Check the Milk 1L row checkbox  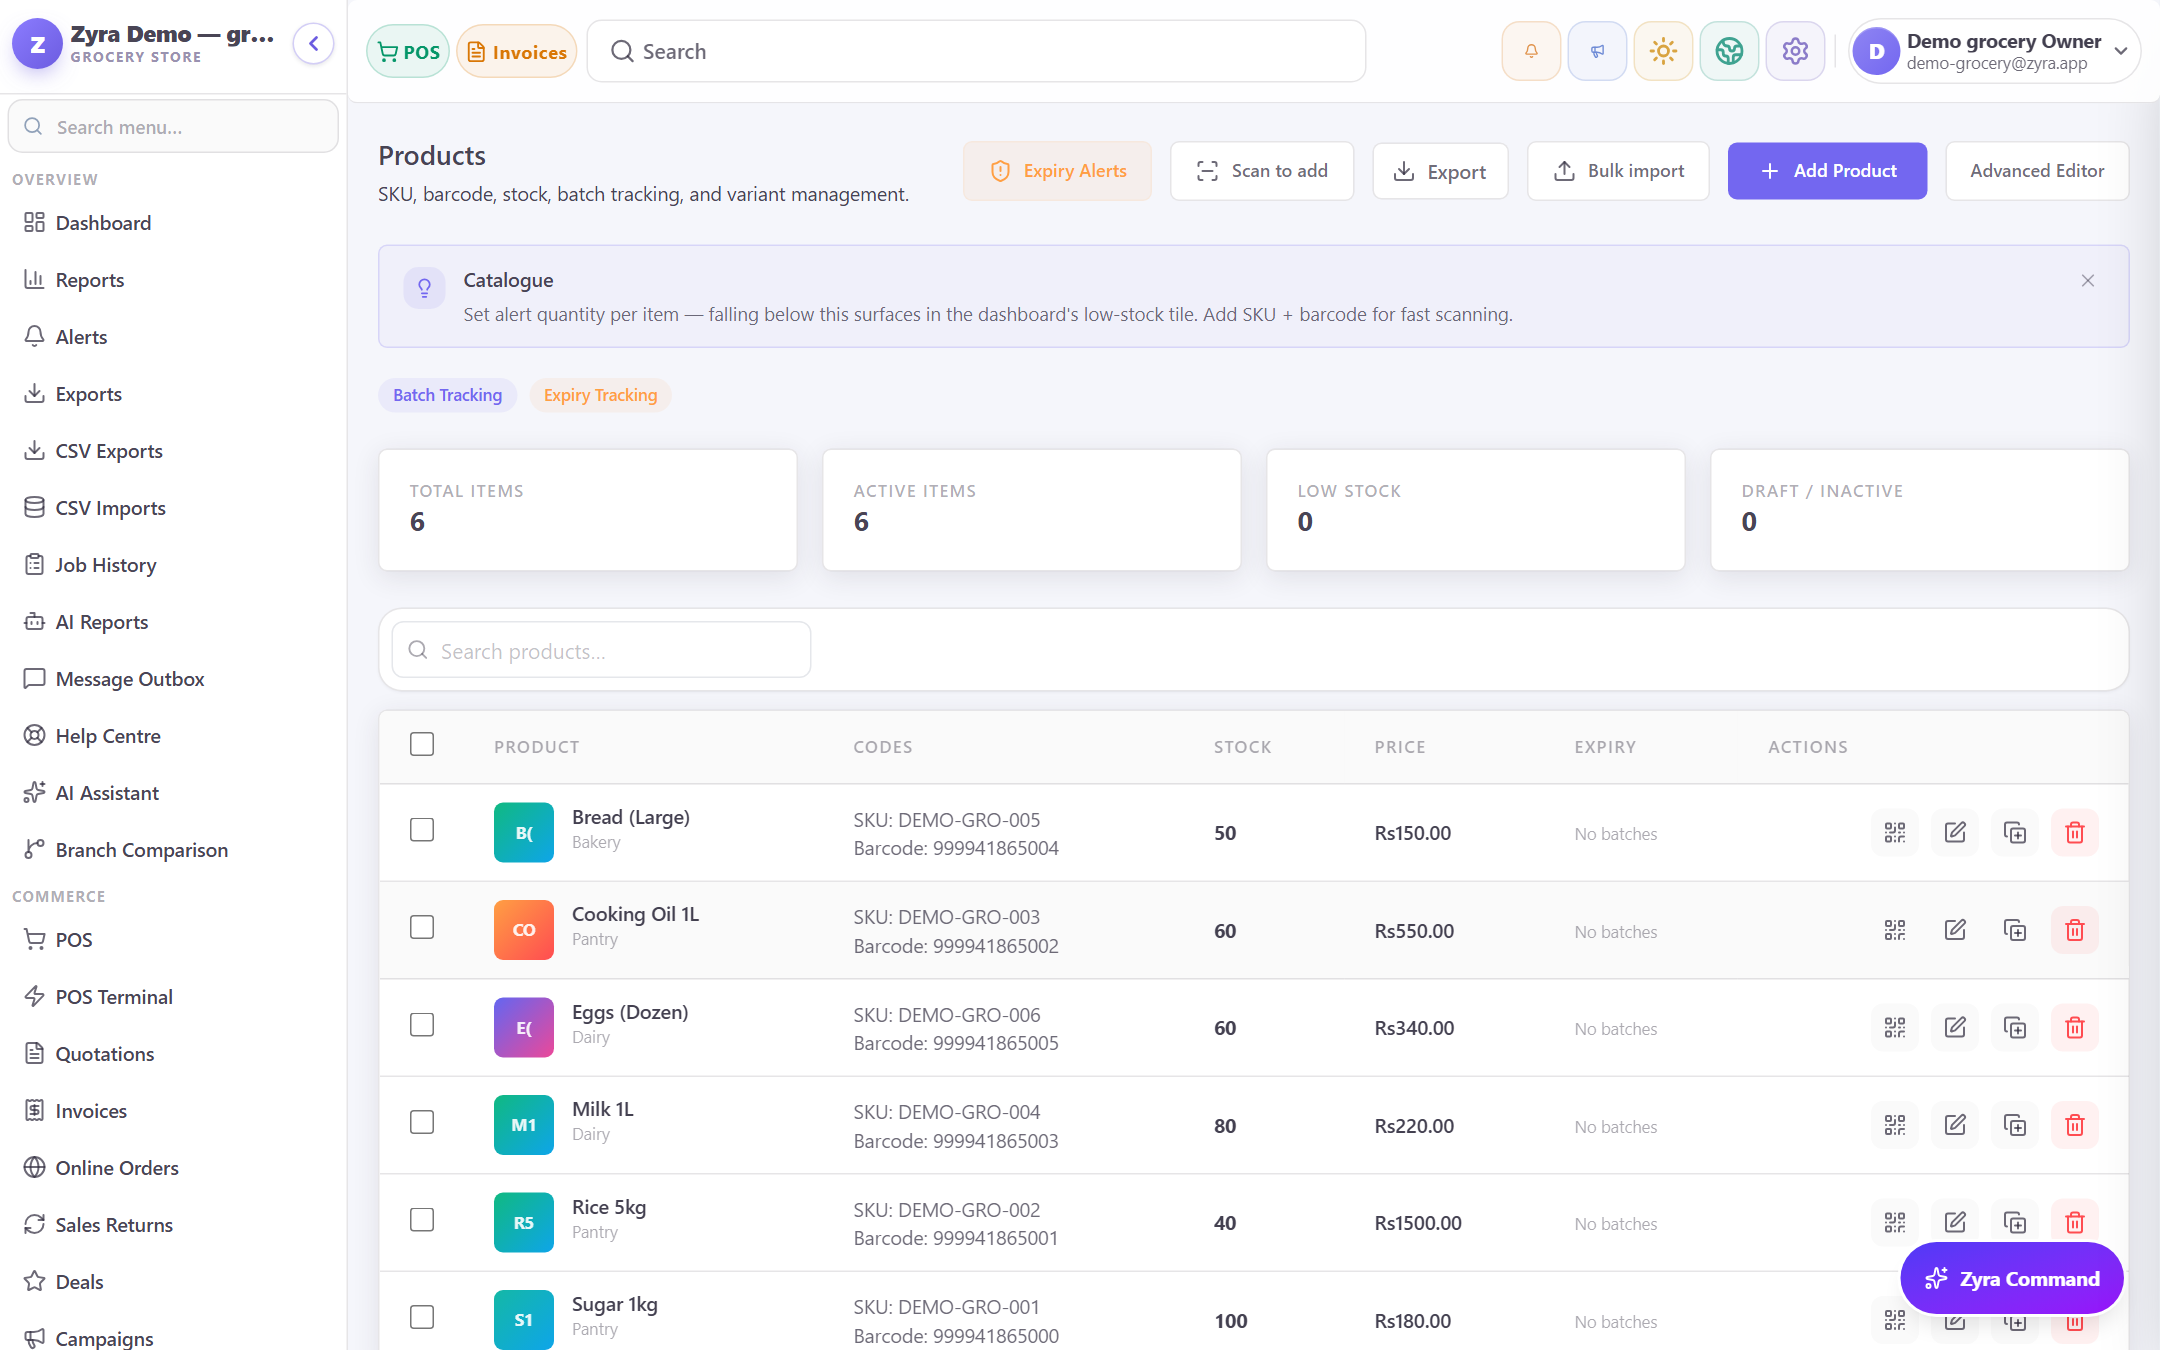[422, 1122]
